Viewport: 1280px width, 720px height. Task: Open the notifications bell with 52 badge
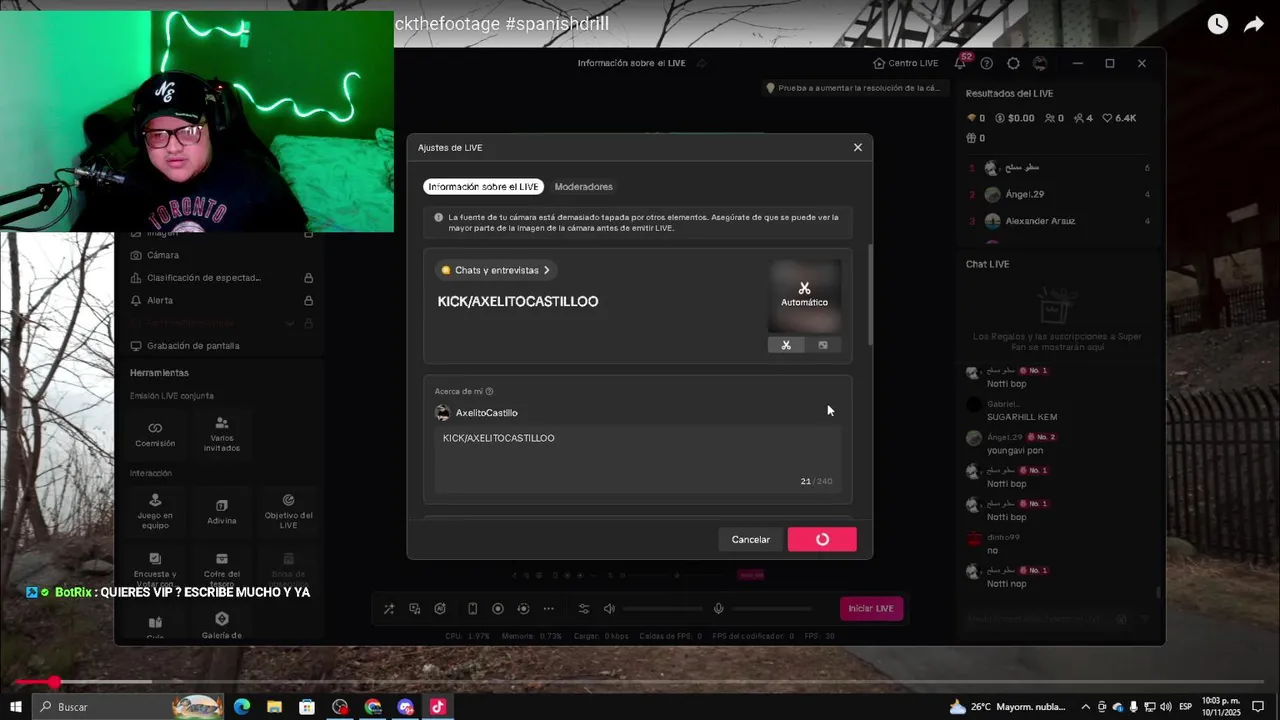[960, 62]
